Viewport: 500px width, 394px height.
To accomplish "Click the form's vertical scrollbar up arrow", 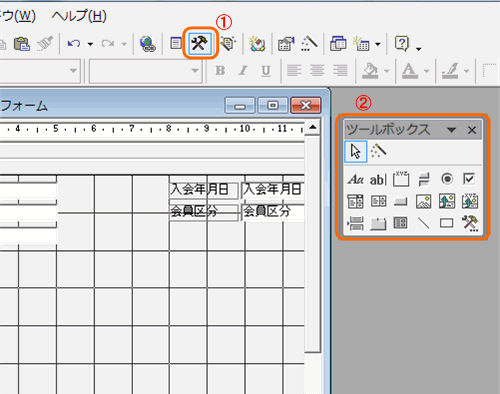I will click(313, 127).
